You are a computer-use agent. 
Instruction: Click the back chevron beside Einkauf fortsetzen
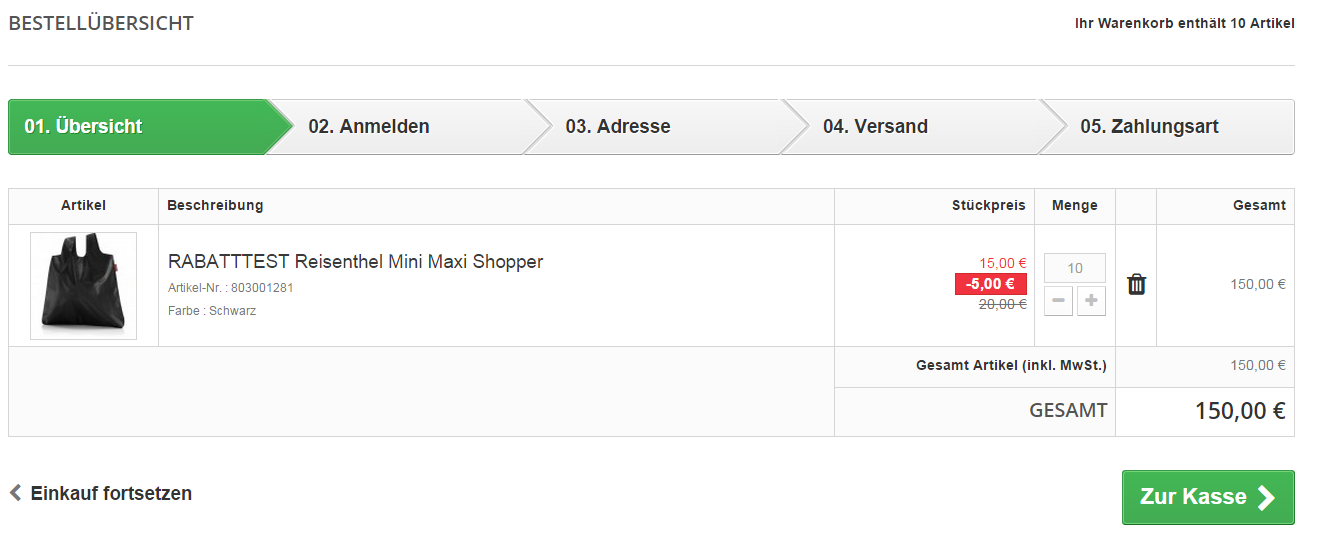tap(15, 493)
